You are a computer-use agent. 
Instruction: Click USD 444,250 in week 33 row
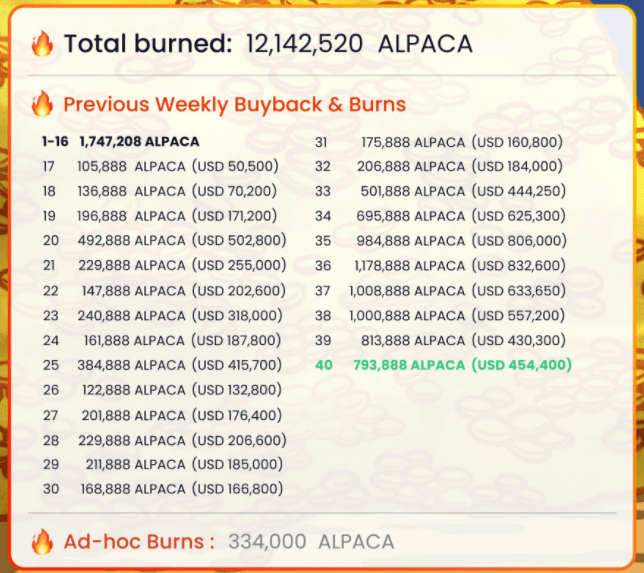tap(519, 191)
